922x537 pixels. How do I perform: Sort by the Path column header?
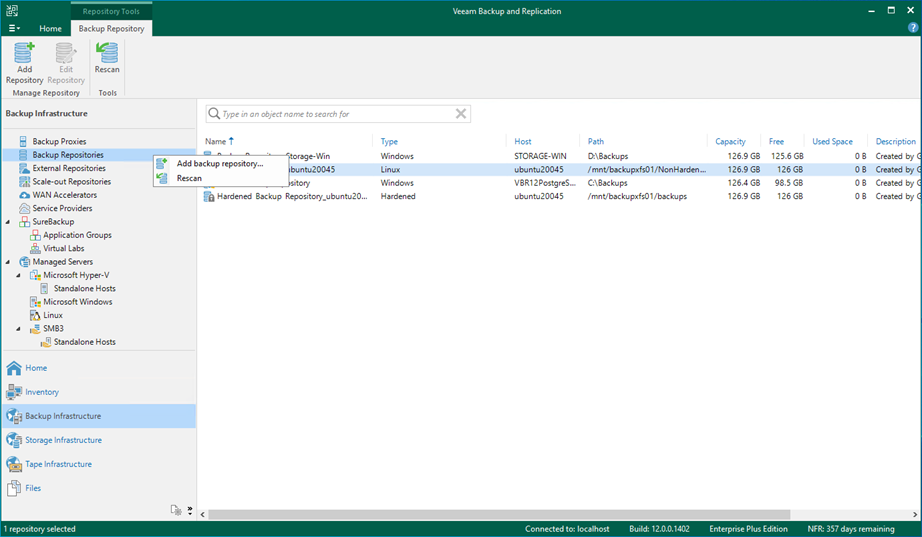pyautogui.click(x=596, y=141)
